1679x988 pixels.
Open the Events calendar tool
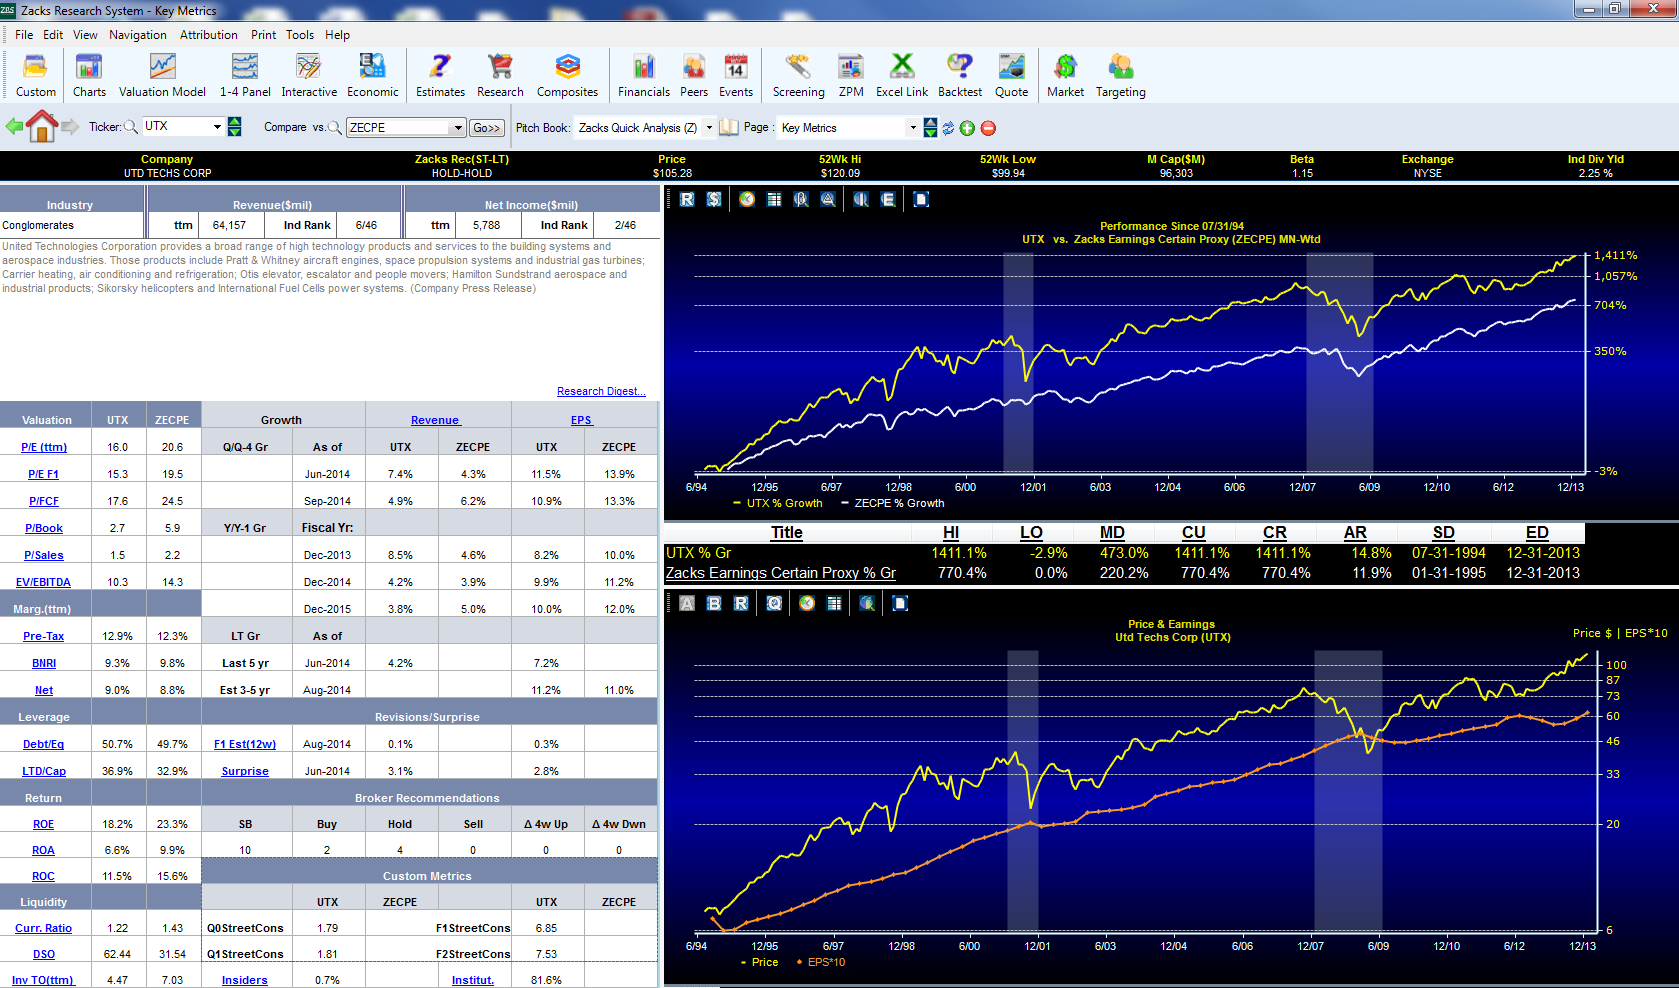pyautogui.click(x=736, y=75)
